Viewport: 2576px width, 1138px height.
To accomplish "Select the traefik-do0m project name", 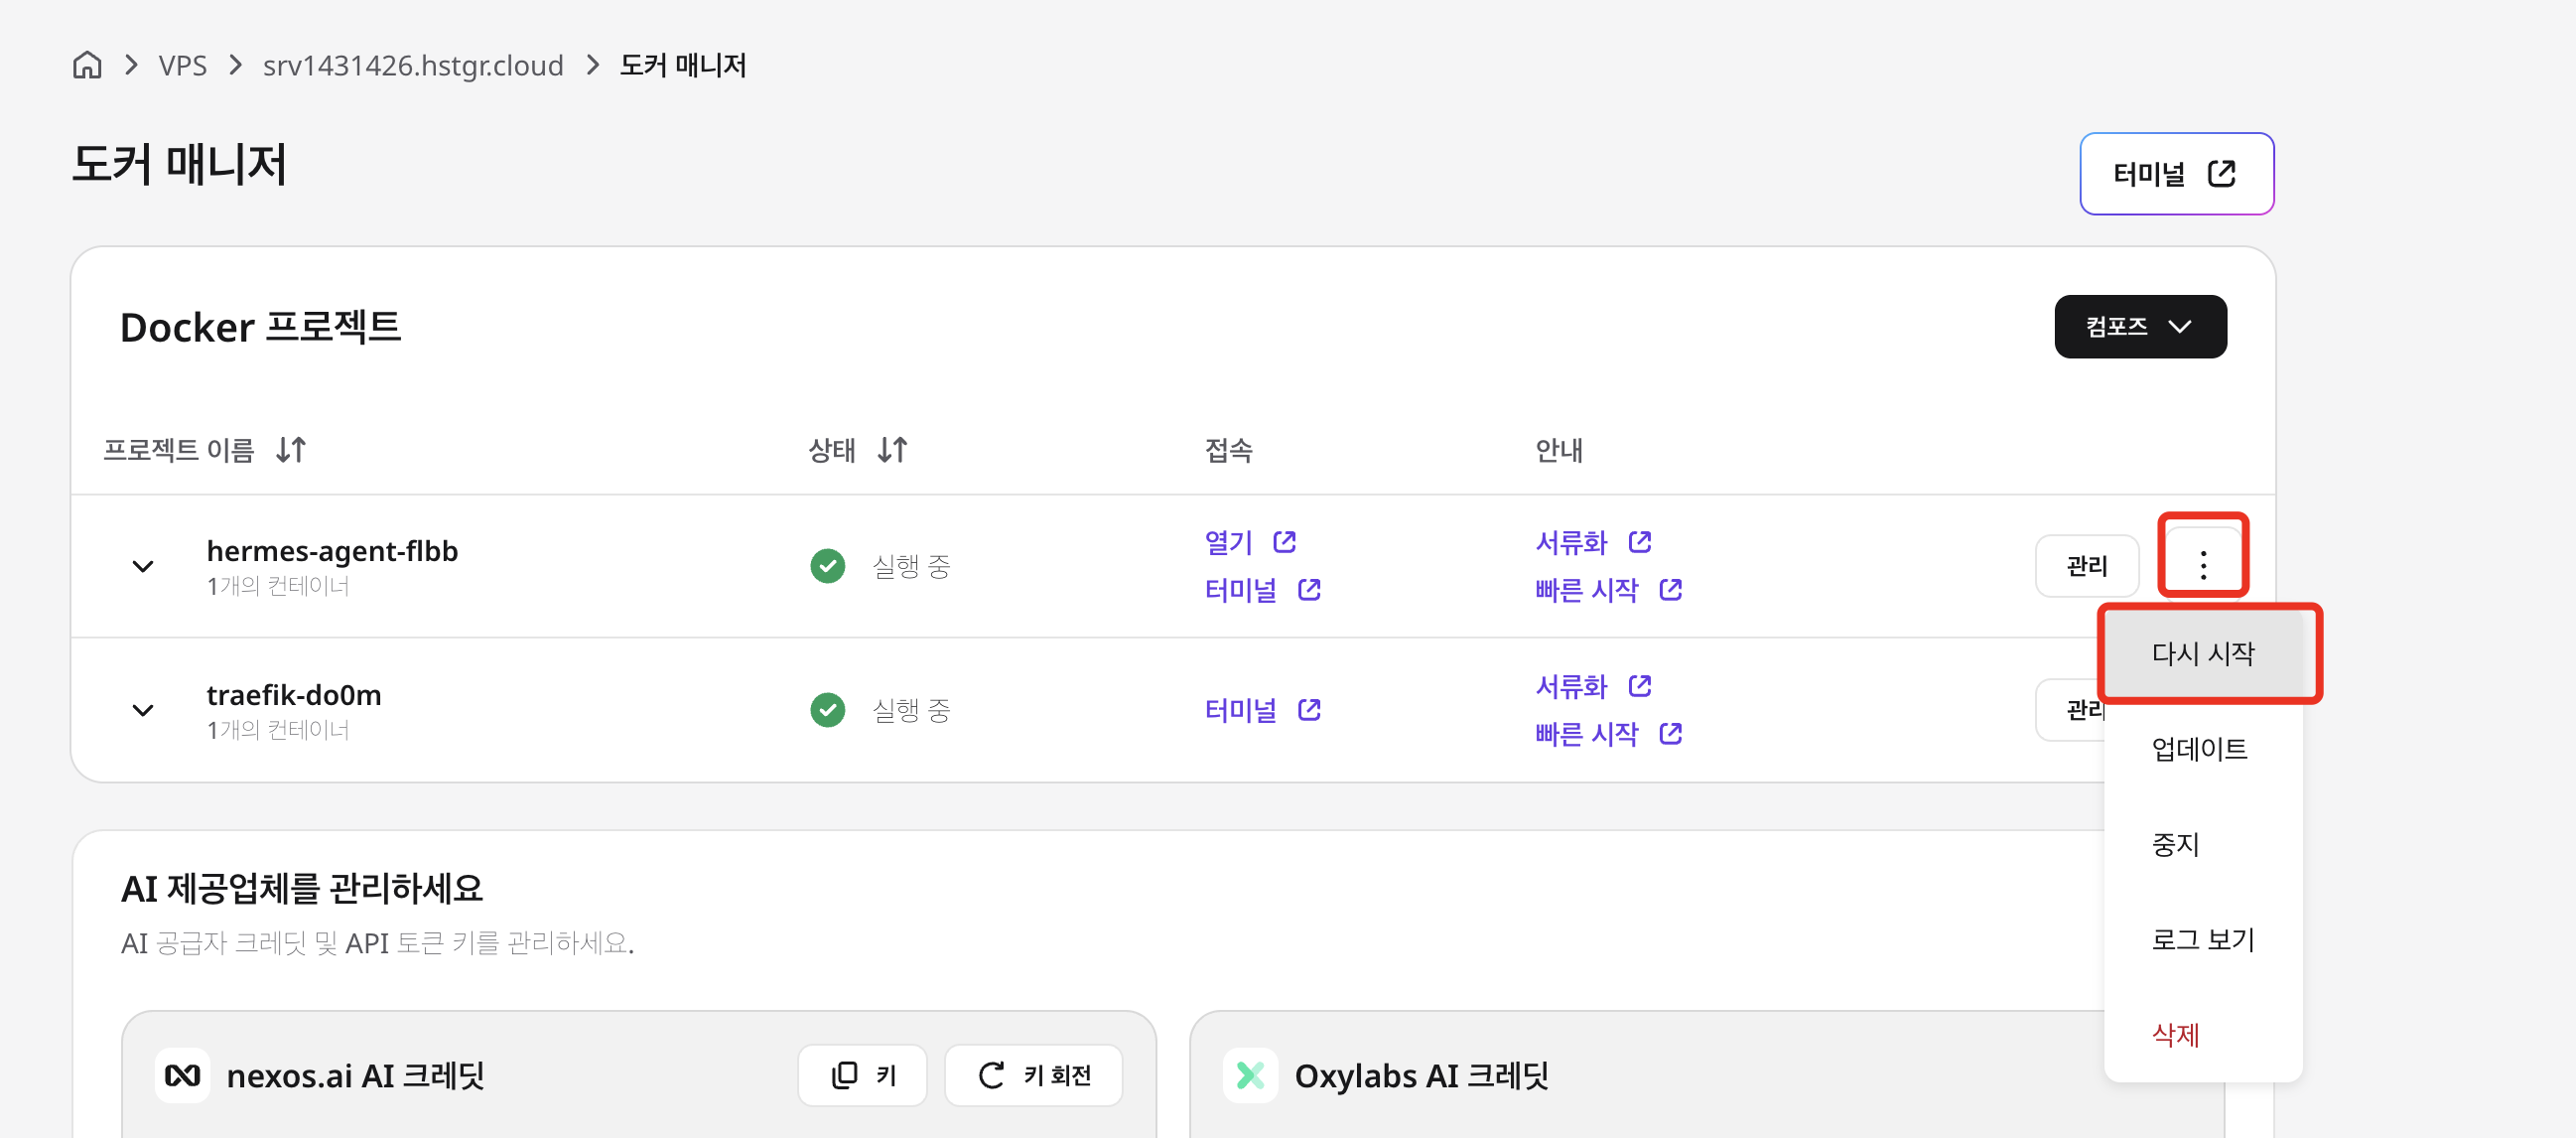I will coord(294,694).
